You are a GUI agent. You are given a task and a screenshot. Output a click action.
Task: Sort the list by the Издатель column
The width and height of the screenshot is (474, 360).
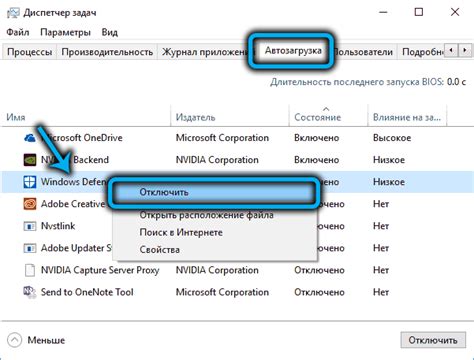[196, 117]
